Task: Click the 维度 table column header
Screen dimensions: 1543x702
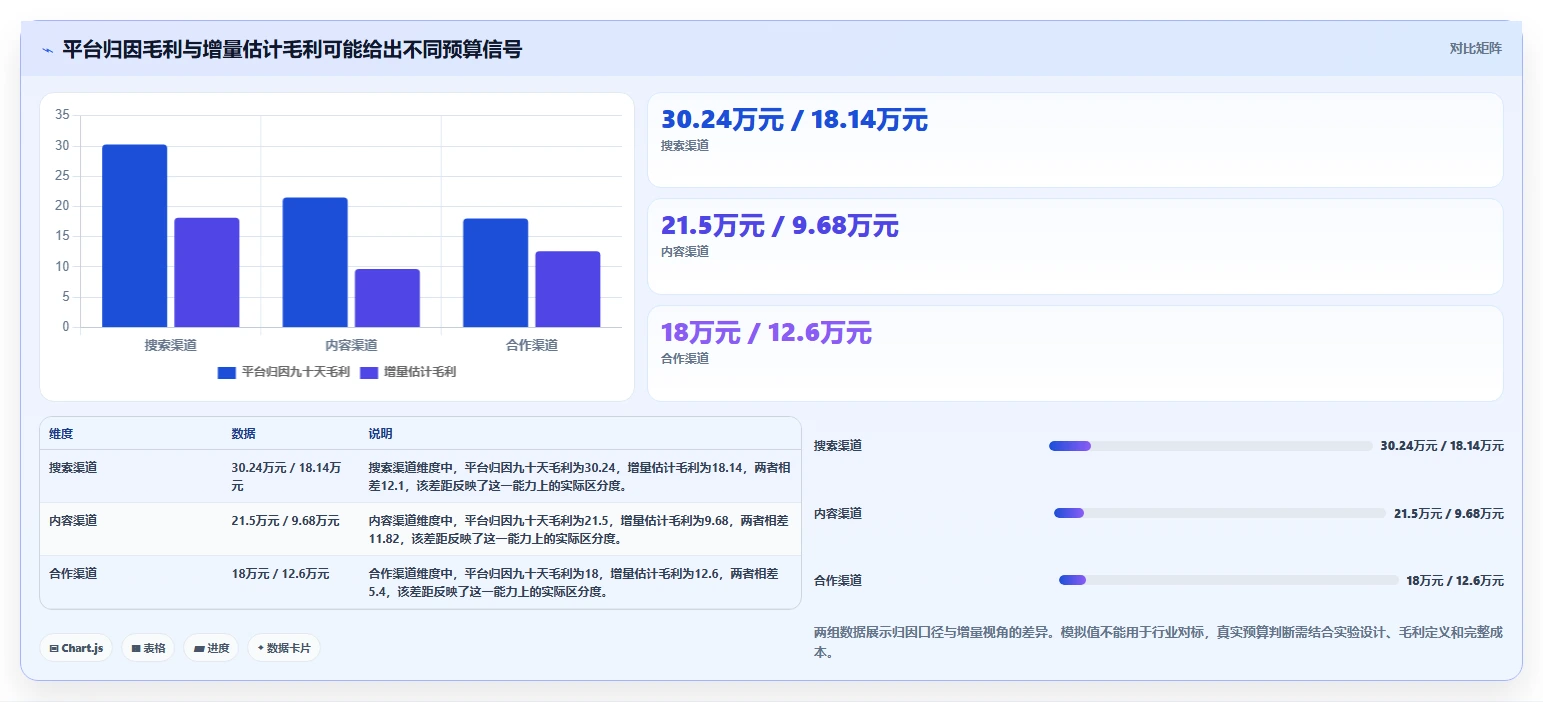Action: (x=61, y=434)
